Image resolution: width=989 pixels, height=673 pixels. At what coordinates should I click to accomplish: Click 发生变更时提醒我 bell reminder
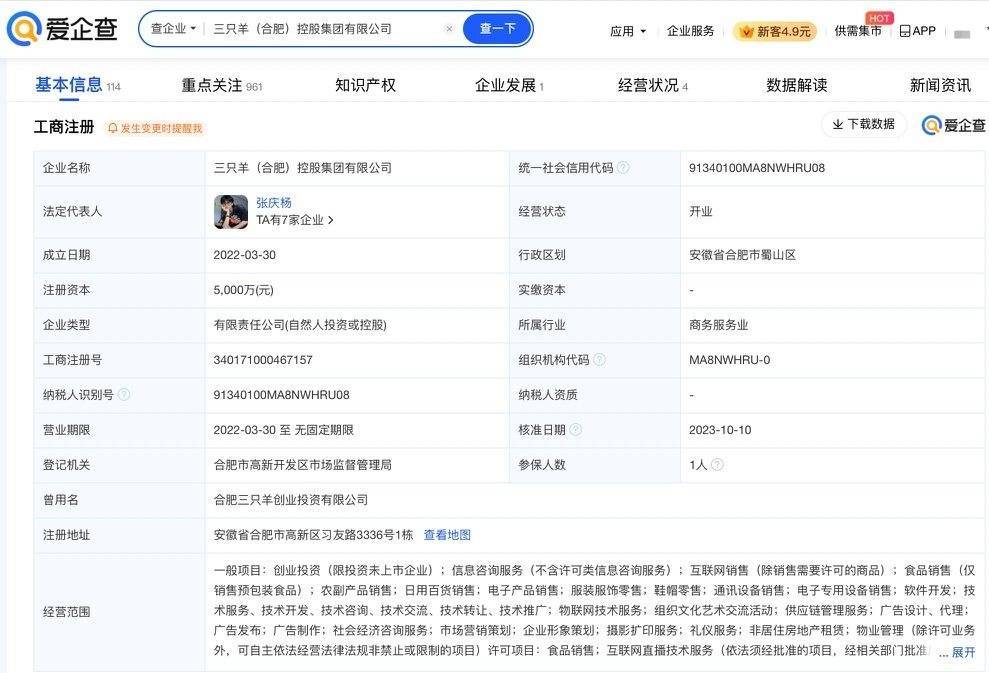pyautogui.click(x=155, y=128)
